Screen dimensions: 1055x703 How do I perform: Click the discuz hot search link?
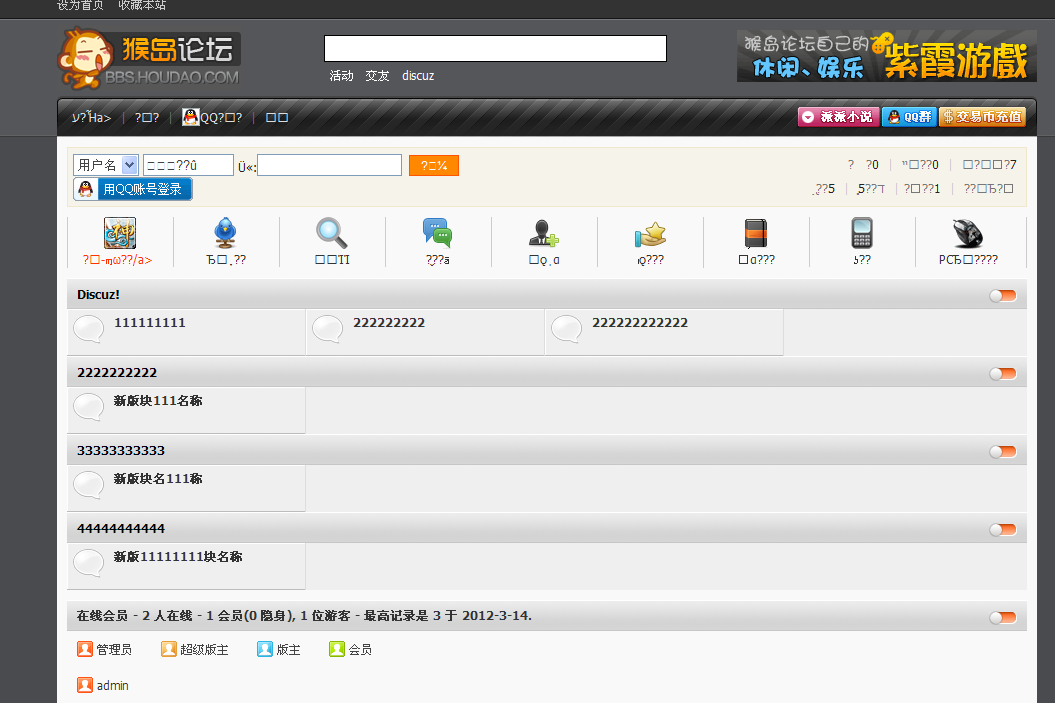418,76
